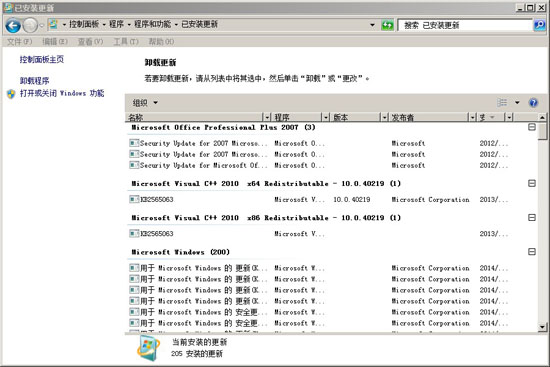Open the 工具(T) menu
The width and height of the screenshot is (550, 367).
[x=126, y=42]
